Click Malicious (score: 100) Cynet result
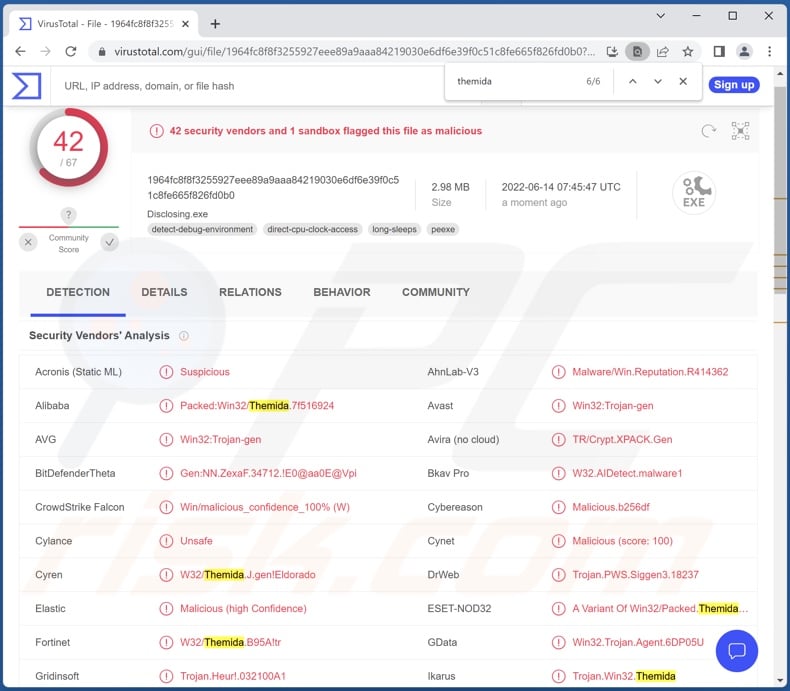 pos(622,541)
